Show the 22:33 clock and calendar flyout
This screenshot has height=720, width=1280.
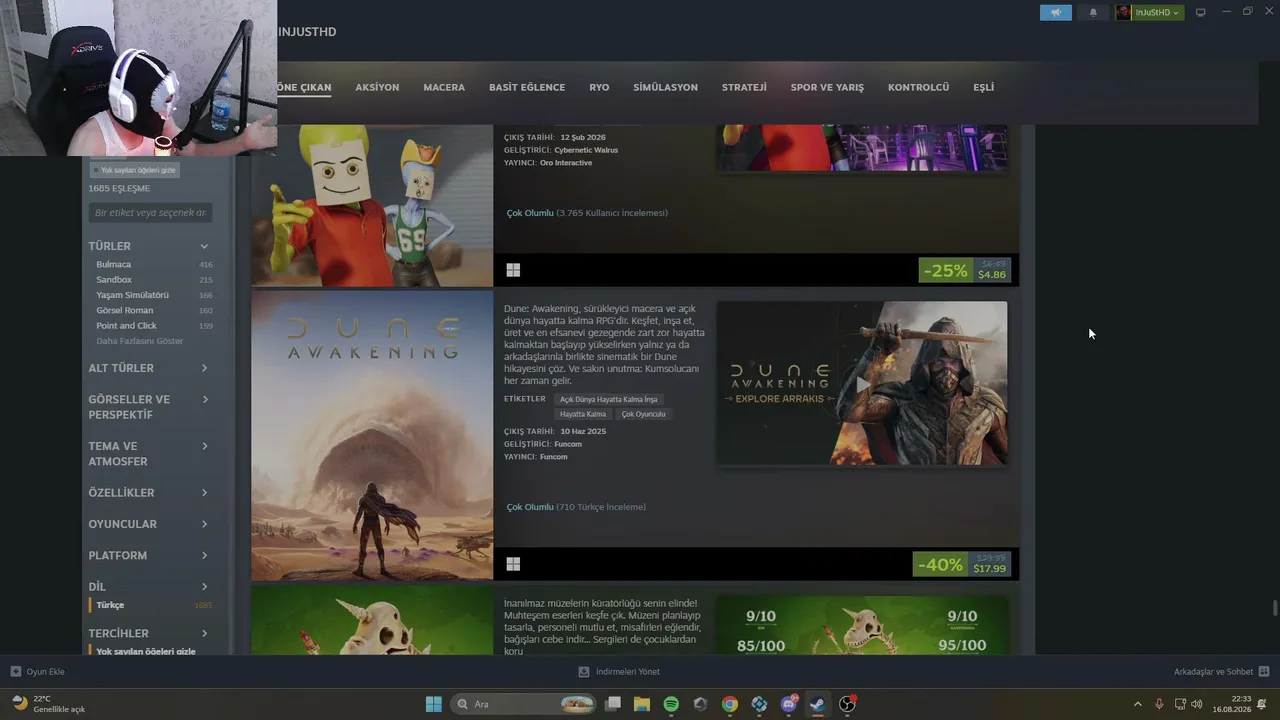pyautogui.click(x=1231, y=704)
